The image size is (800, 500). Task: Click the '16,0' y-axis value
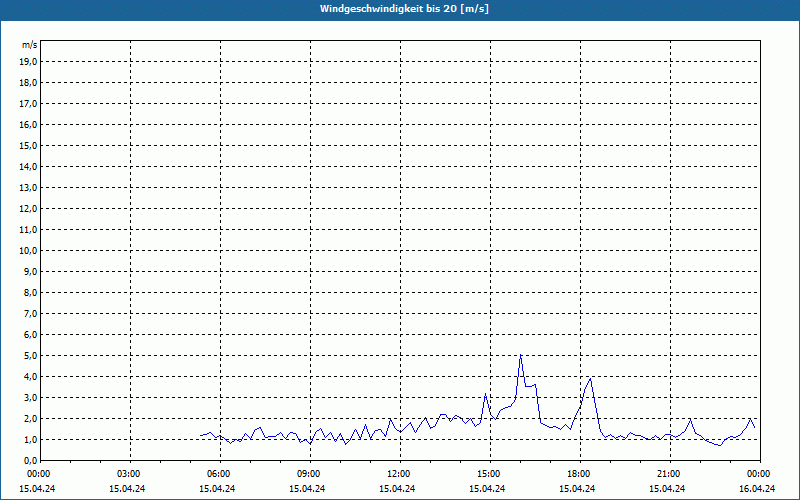click(x=28, y=124)
